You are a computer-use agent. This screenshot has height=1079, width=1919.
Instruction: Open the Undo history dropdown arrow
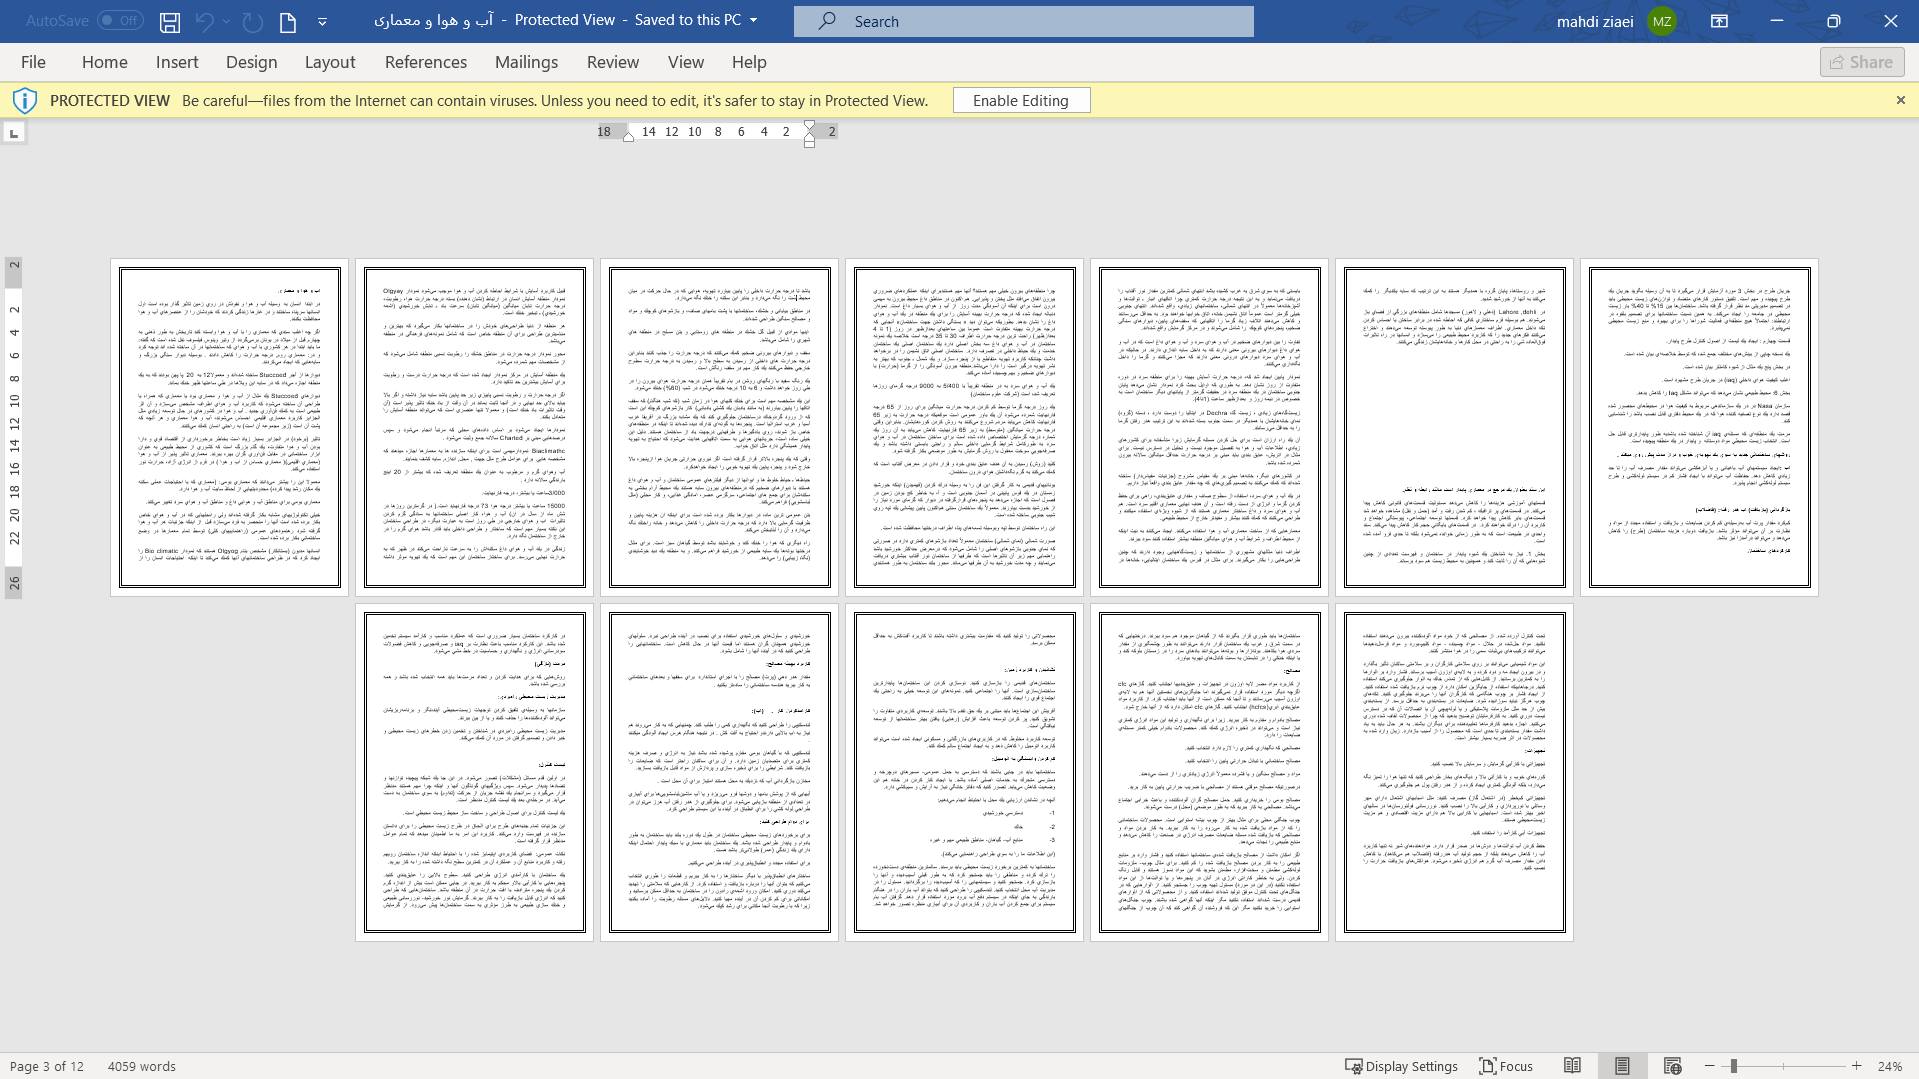pyautogui.click(x=227, y=21)
